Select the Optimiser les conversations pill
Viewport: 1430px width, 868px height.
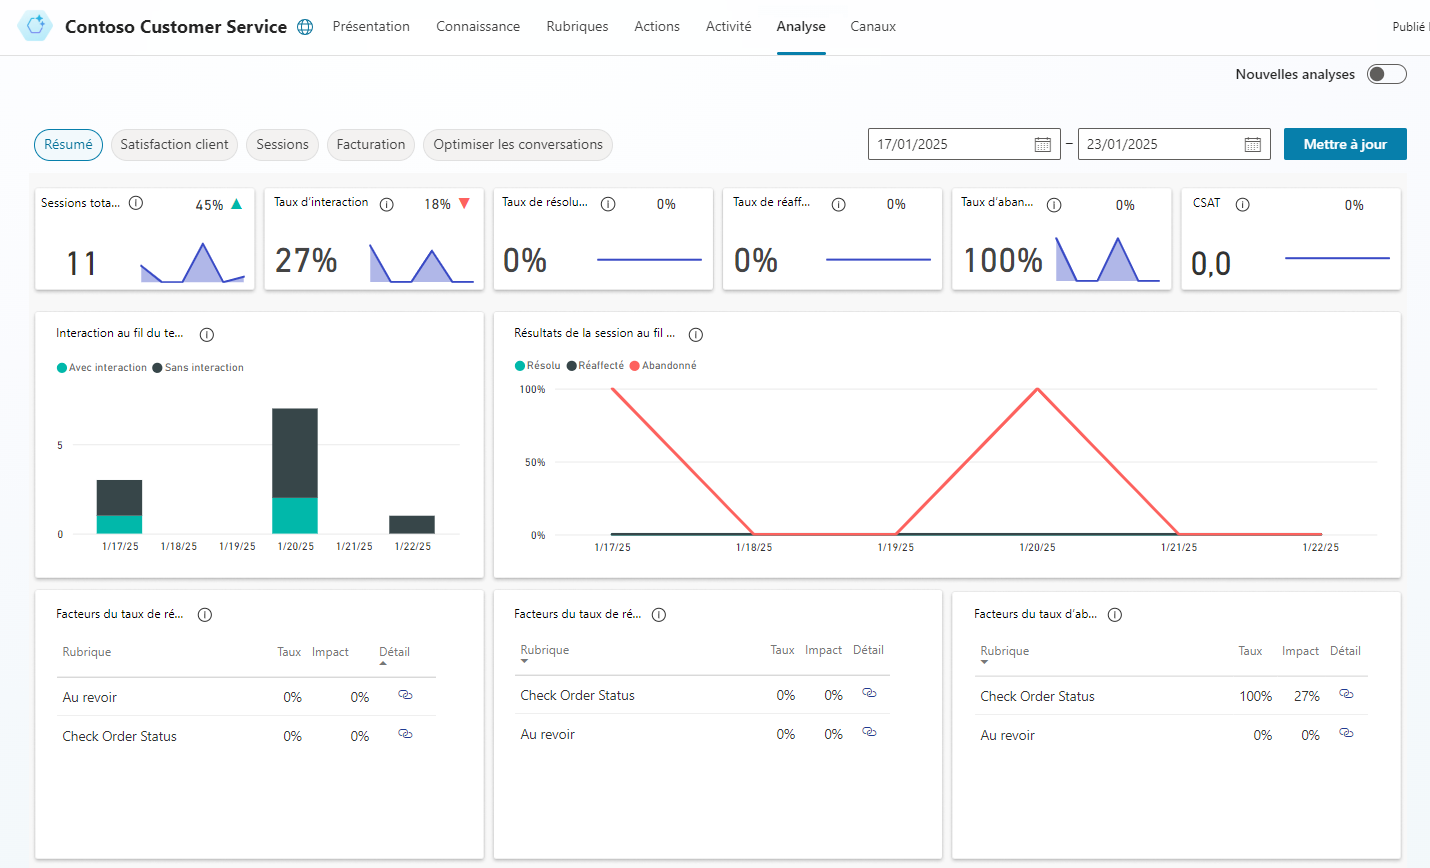coord(517,145)
